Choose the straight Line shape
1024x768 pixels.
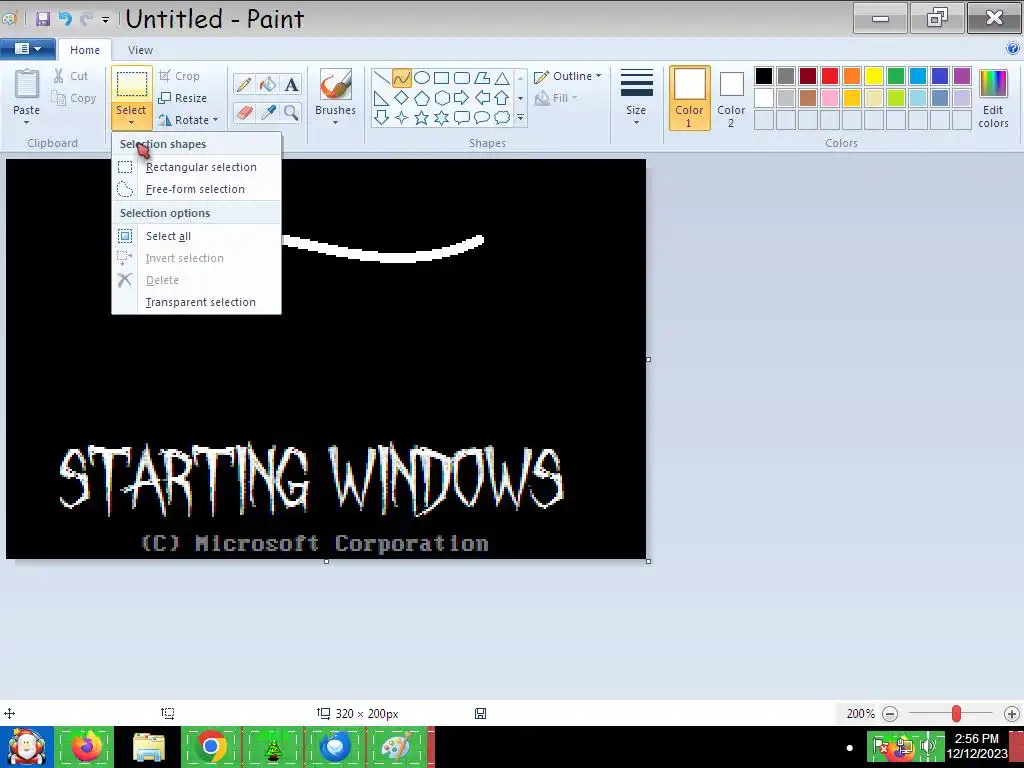tap(381, 78)
